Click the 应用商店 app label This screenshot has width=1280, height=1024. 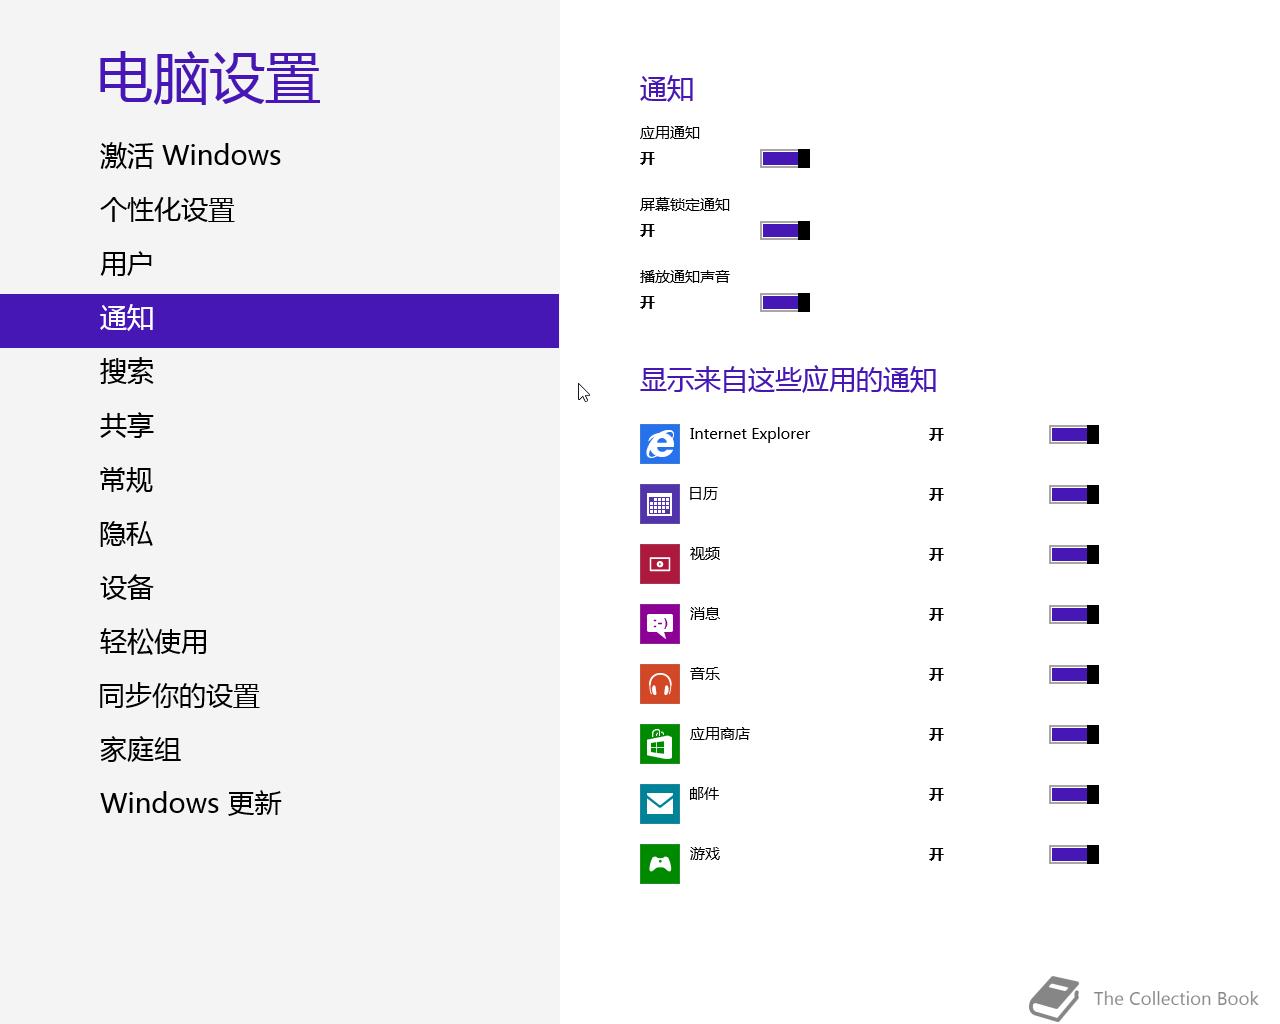720,734
